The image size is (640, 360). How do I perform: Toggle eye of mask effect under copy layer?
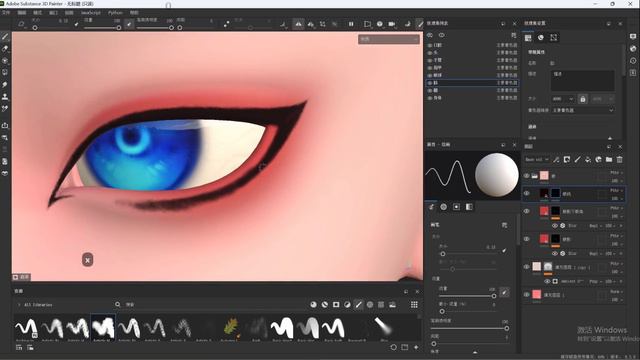point(547,281)
